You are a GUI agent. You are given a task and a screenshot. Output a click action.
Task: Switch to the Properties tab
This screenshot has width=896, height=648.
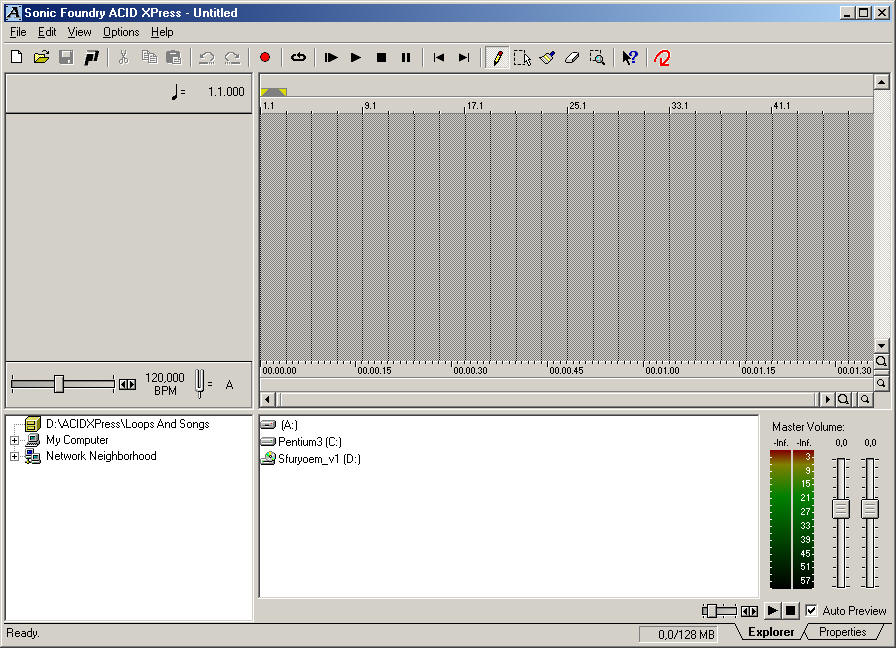[842, 632]
